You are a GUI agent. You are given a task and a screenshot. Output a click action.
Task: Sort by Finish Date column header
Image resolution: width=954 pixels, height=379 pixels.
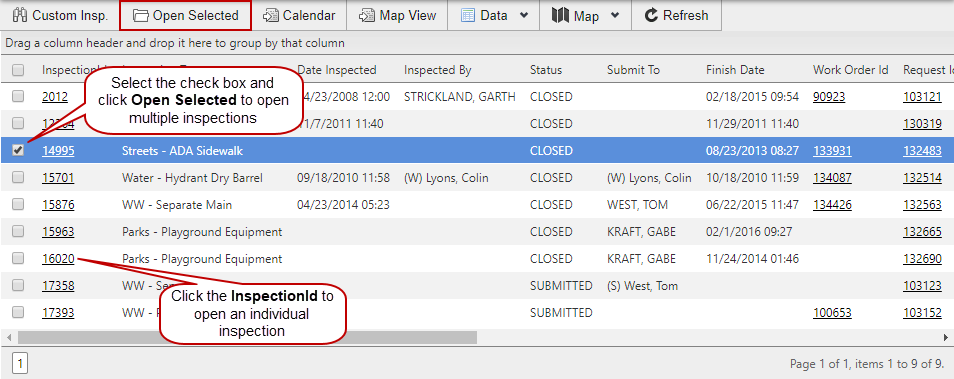pyautogui.click(x=735, y=70)
